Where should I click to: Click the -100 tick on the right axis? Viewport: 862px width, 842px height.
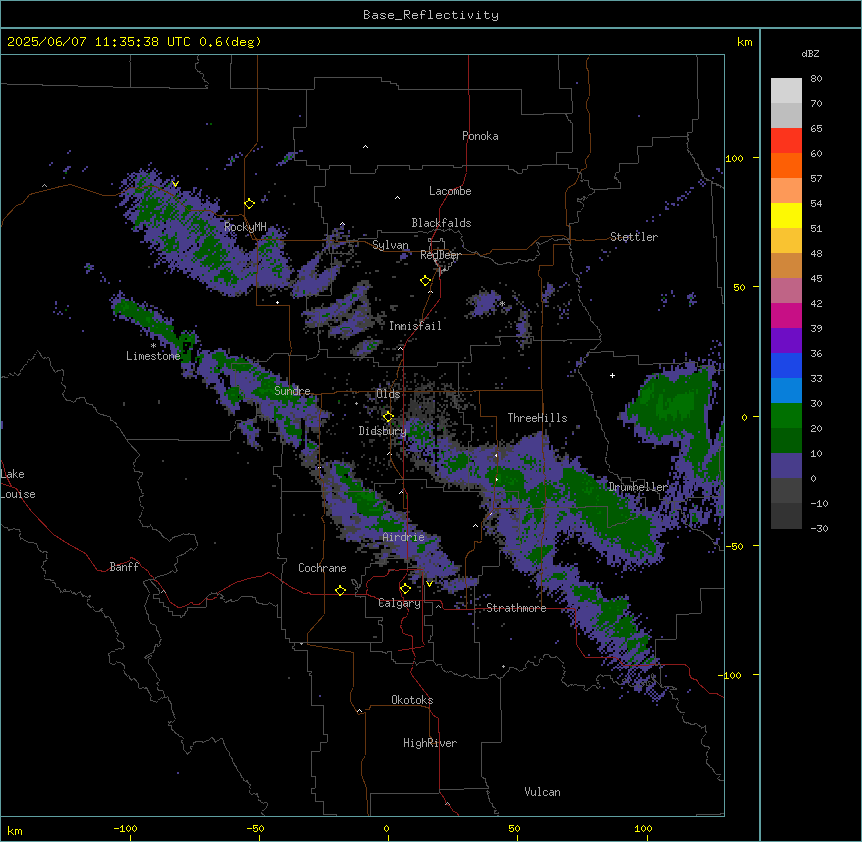tap(731, 675)
